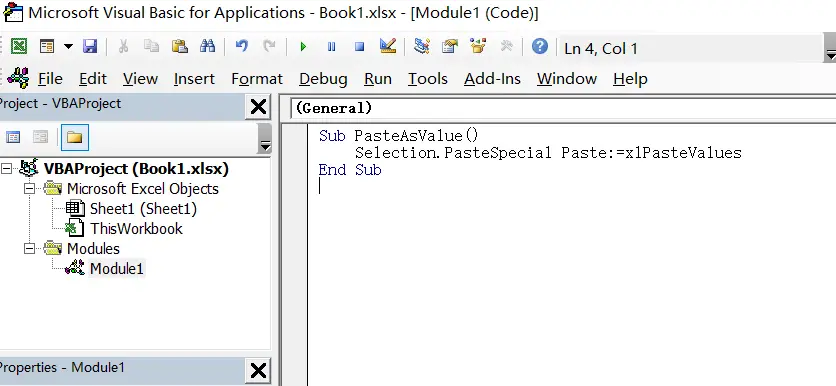Click the Selection.PasteSpecial code line

[548, 153]
